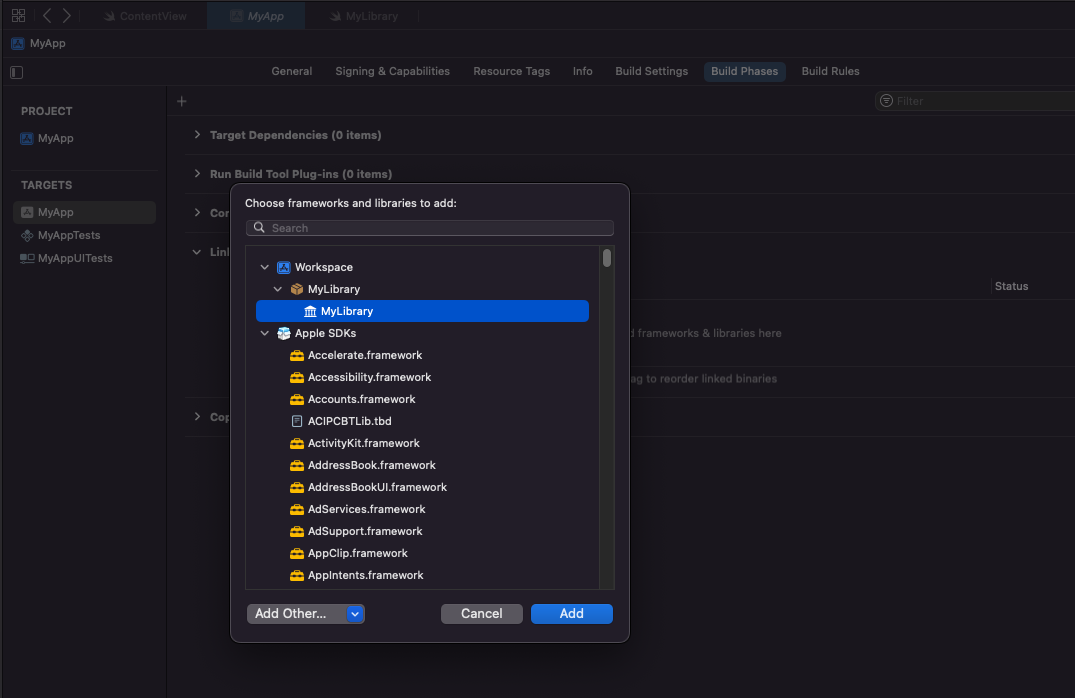
Task: Select the MyApp target
Action: [84, 213]
